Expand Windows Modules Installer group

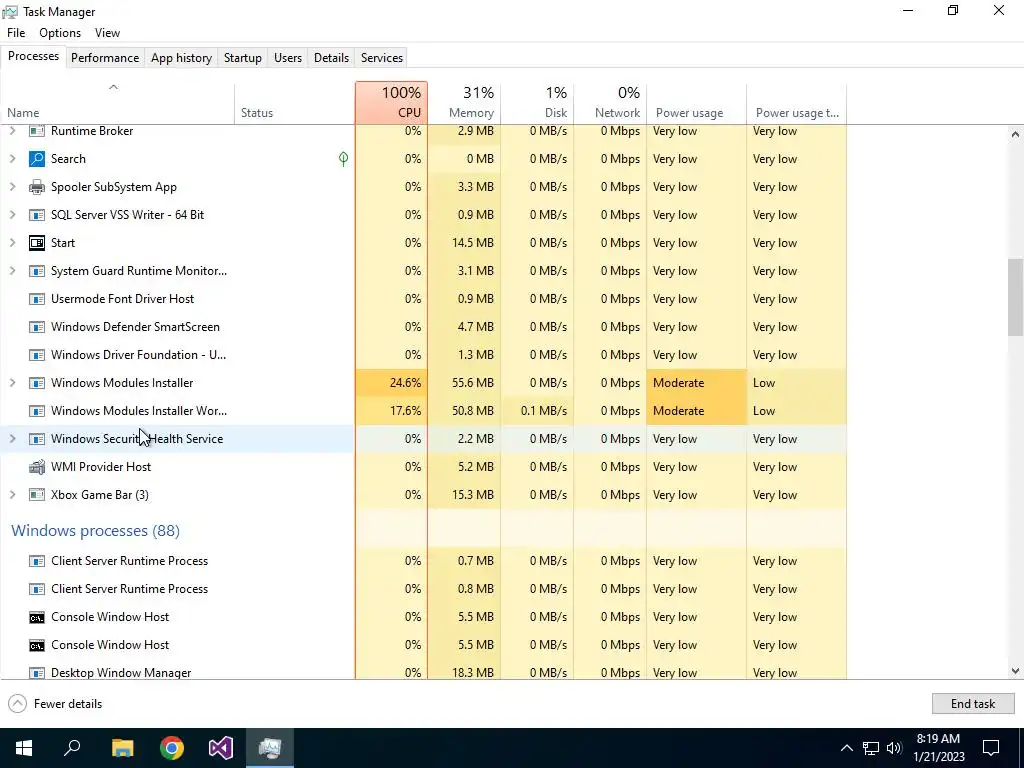click(x=12, y=383)
